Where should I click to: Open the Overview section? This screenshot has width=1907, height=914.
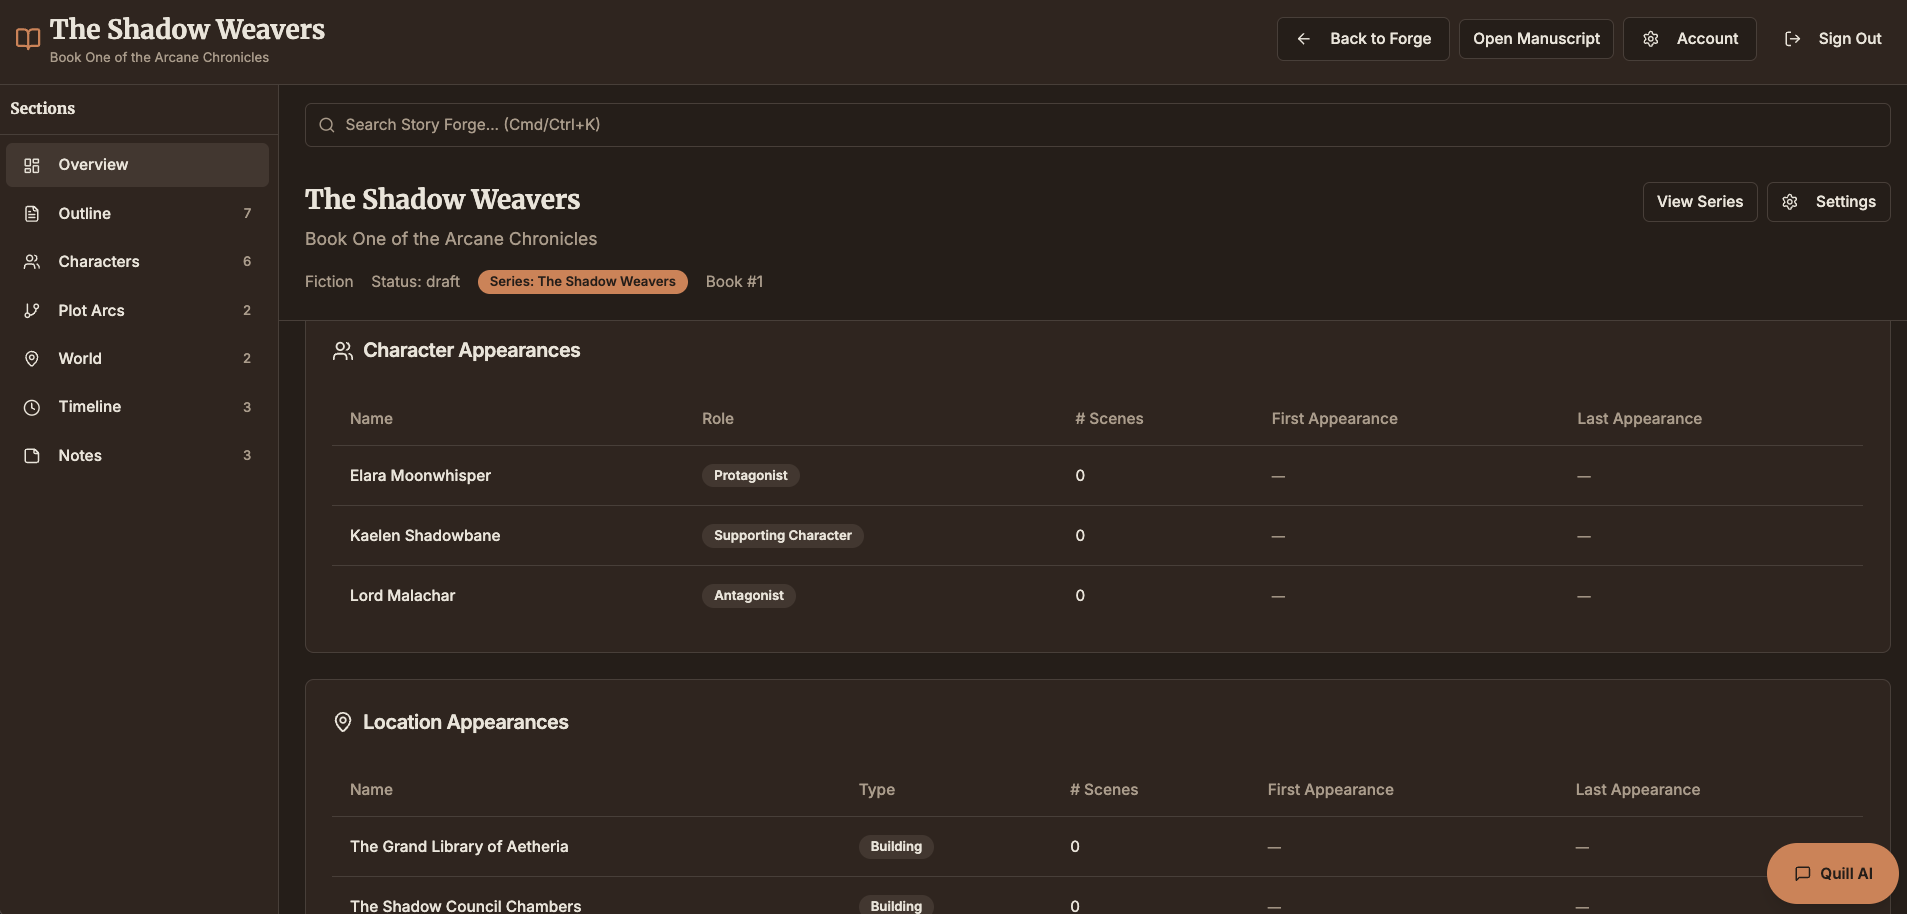[137, 165]
